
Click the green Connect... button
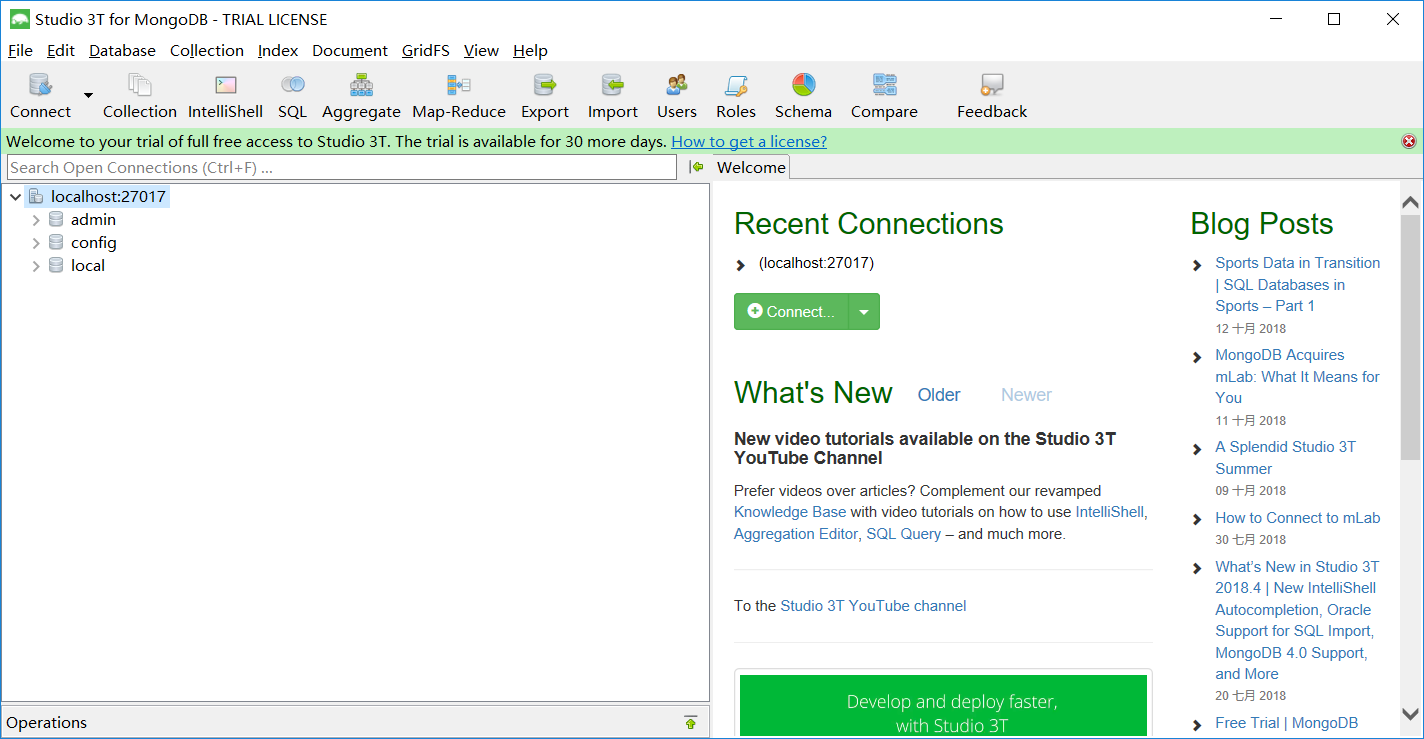click(x=791, y=312)
